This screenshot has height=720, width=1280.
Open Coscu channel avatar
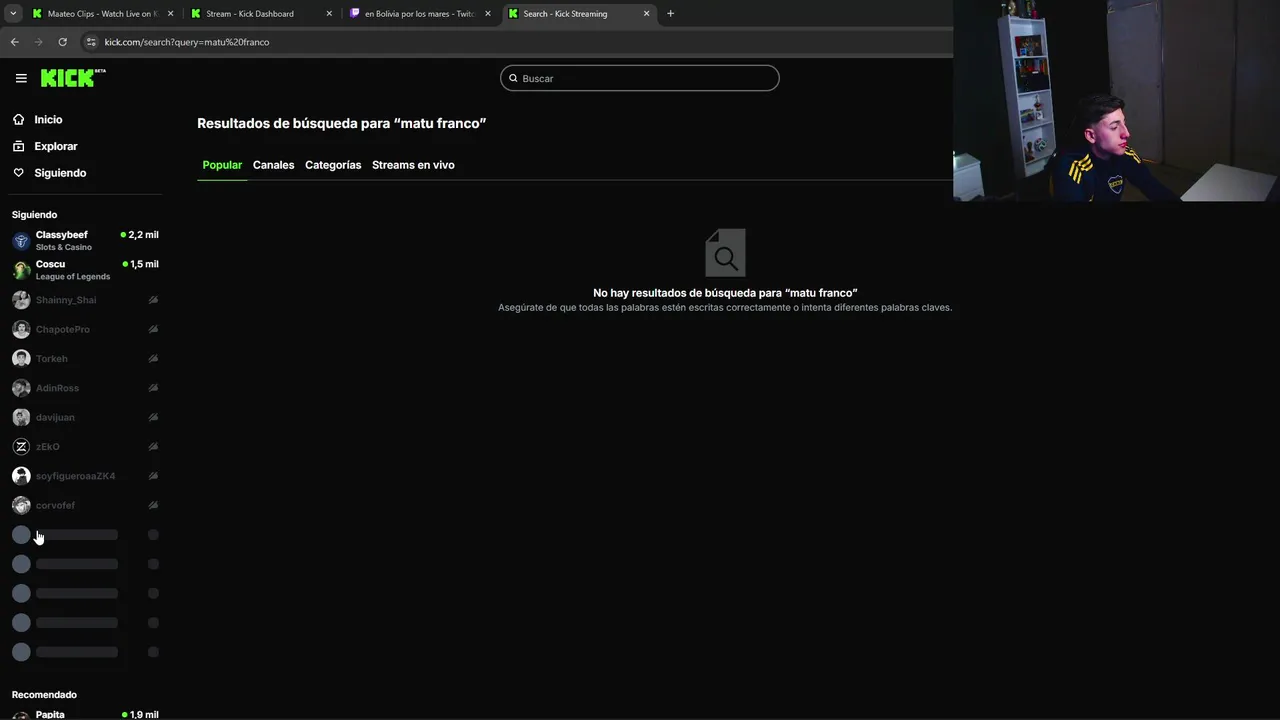click(x=21, y=270)
